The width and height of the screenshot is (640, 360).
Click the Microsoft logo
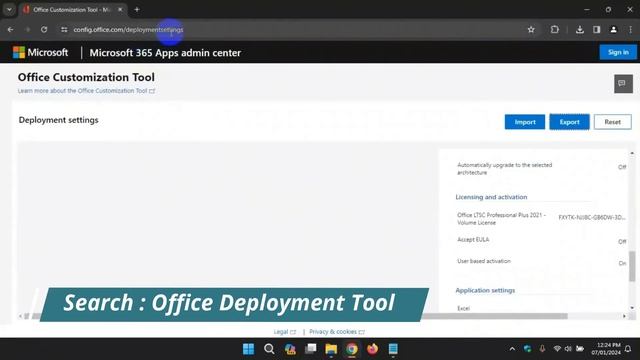point(40,52)
